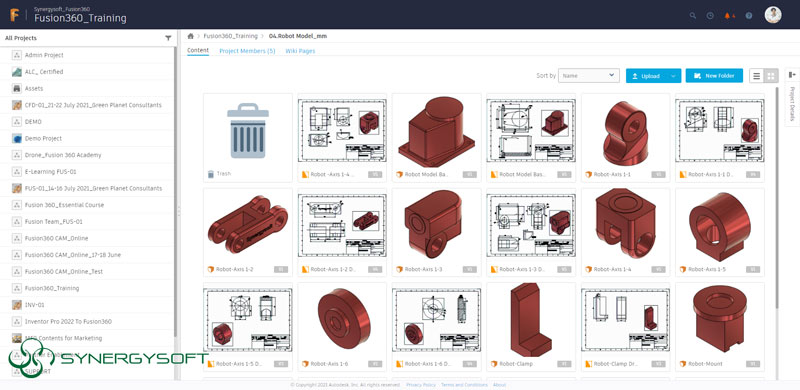Open the Project Members (5) tab

(x=247, y=51)
